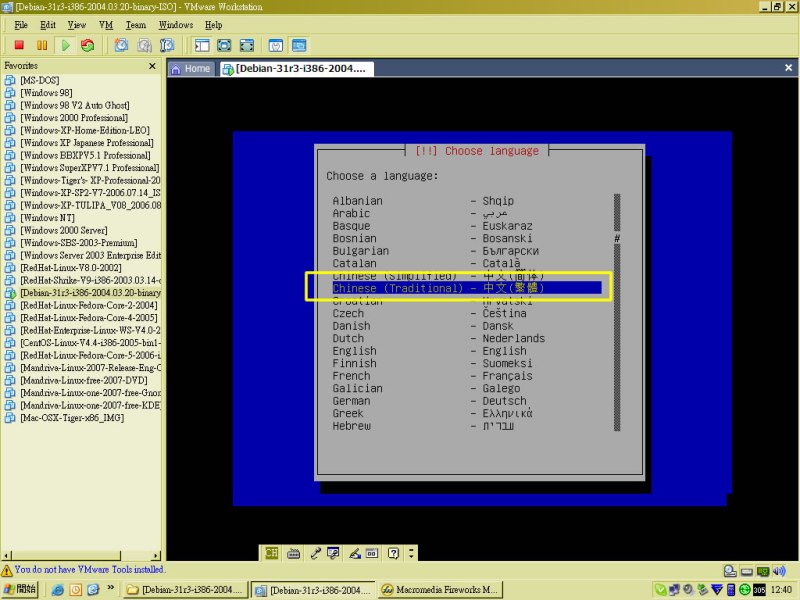Click the Suspend VM toolbar button
Screen dimensions: 800x600
(42, 45)
